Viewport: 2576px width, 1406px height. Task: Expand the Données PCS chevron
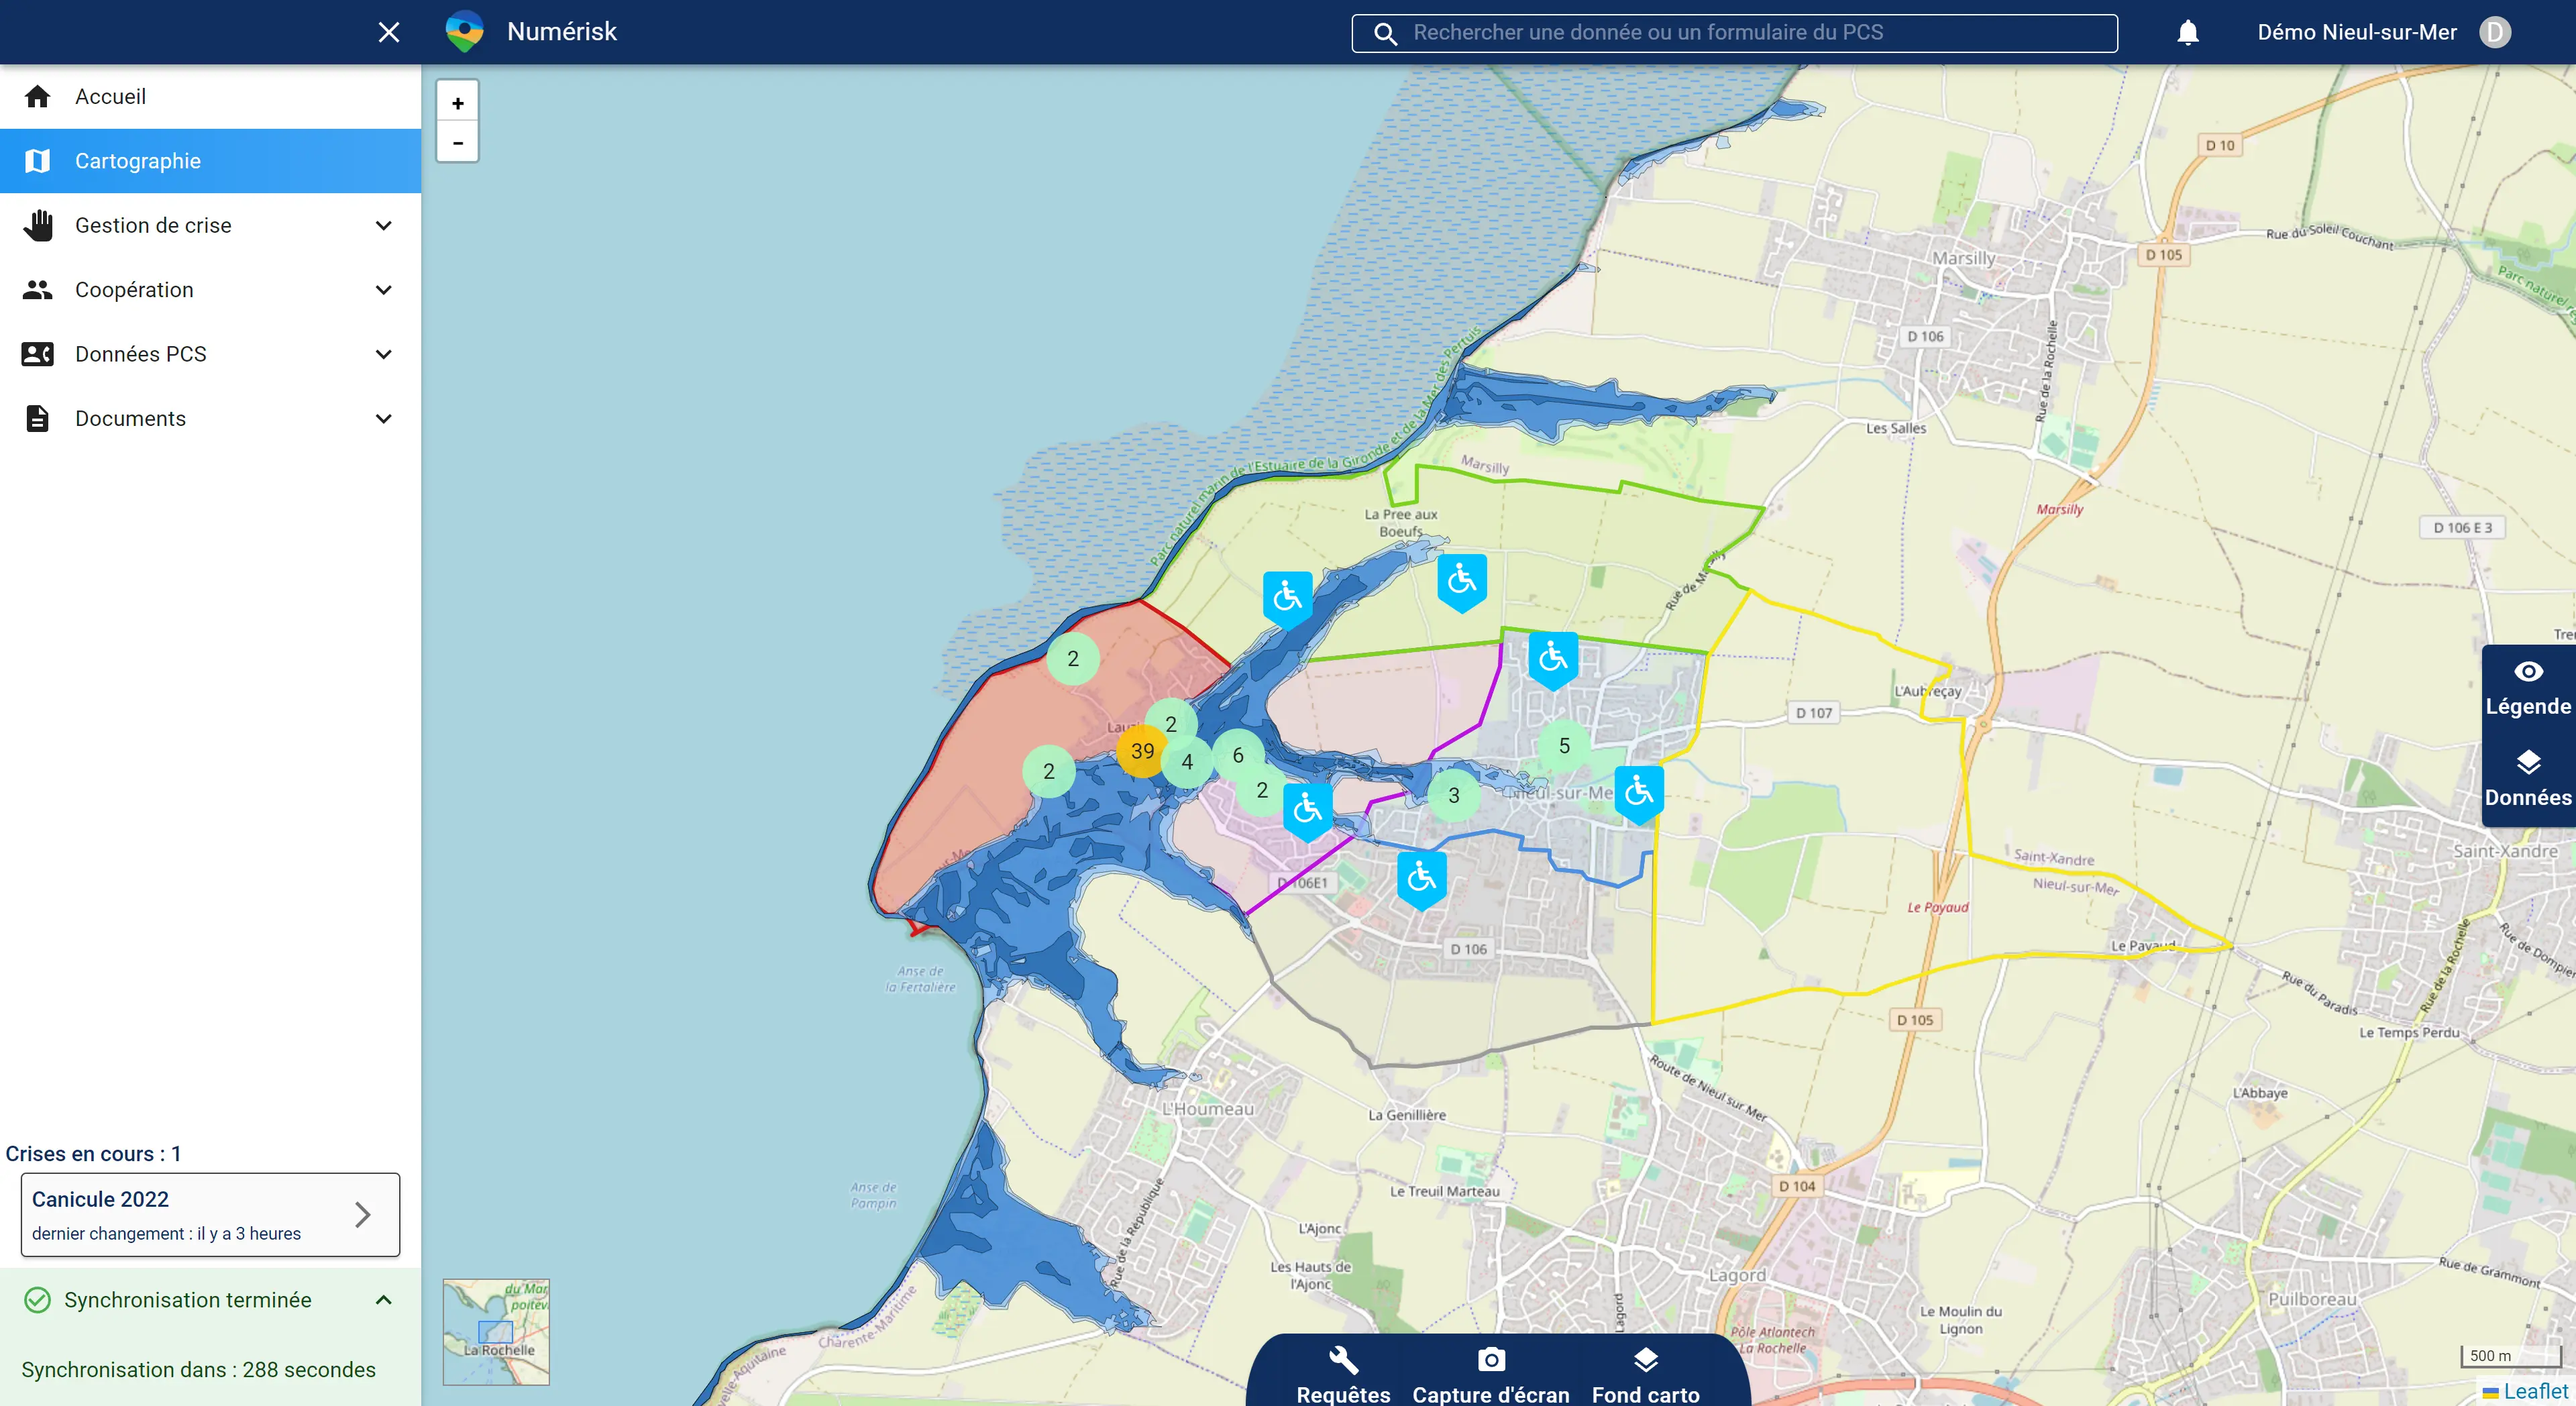pos(383,354)
